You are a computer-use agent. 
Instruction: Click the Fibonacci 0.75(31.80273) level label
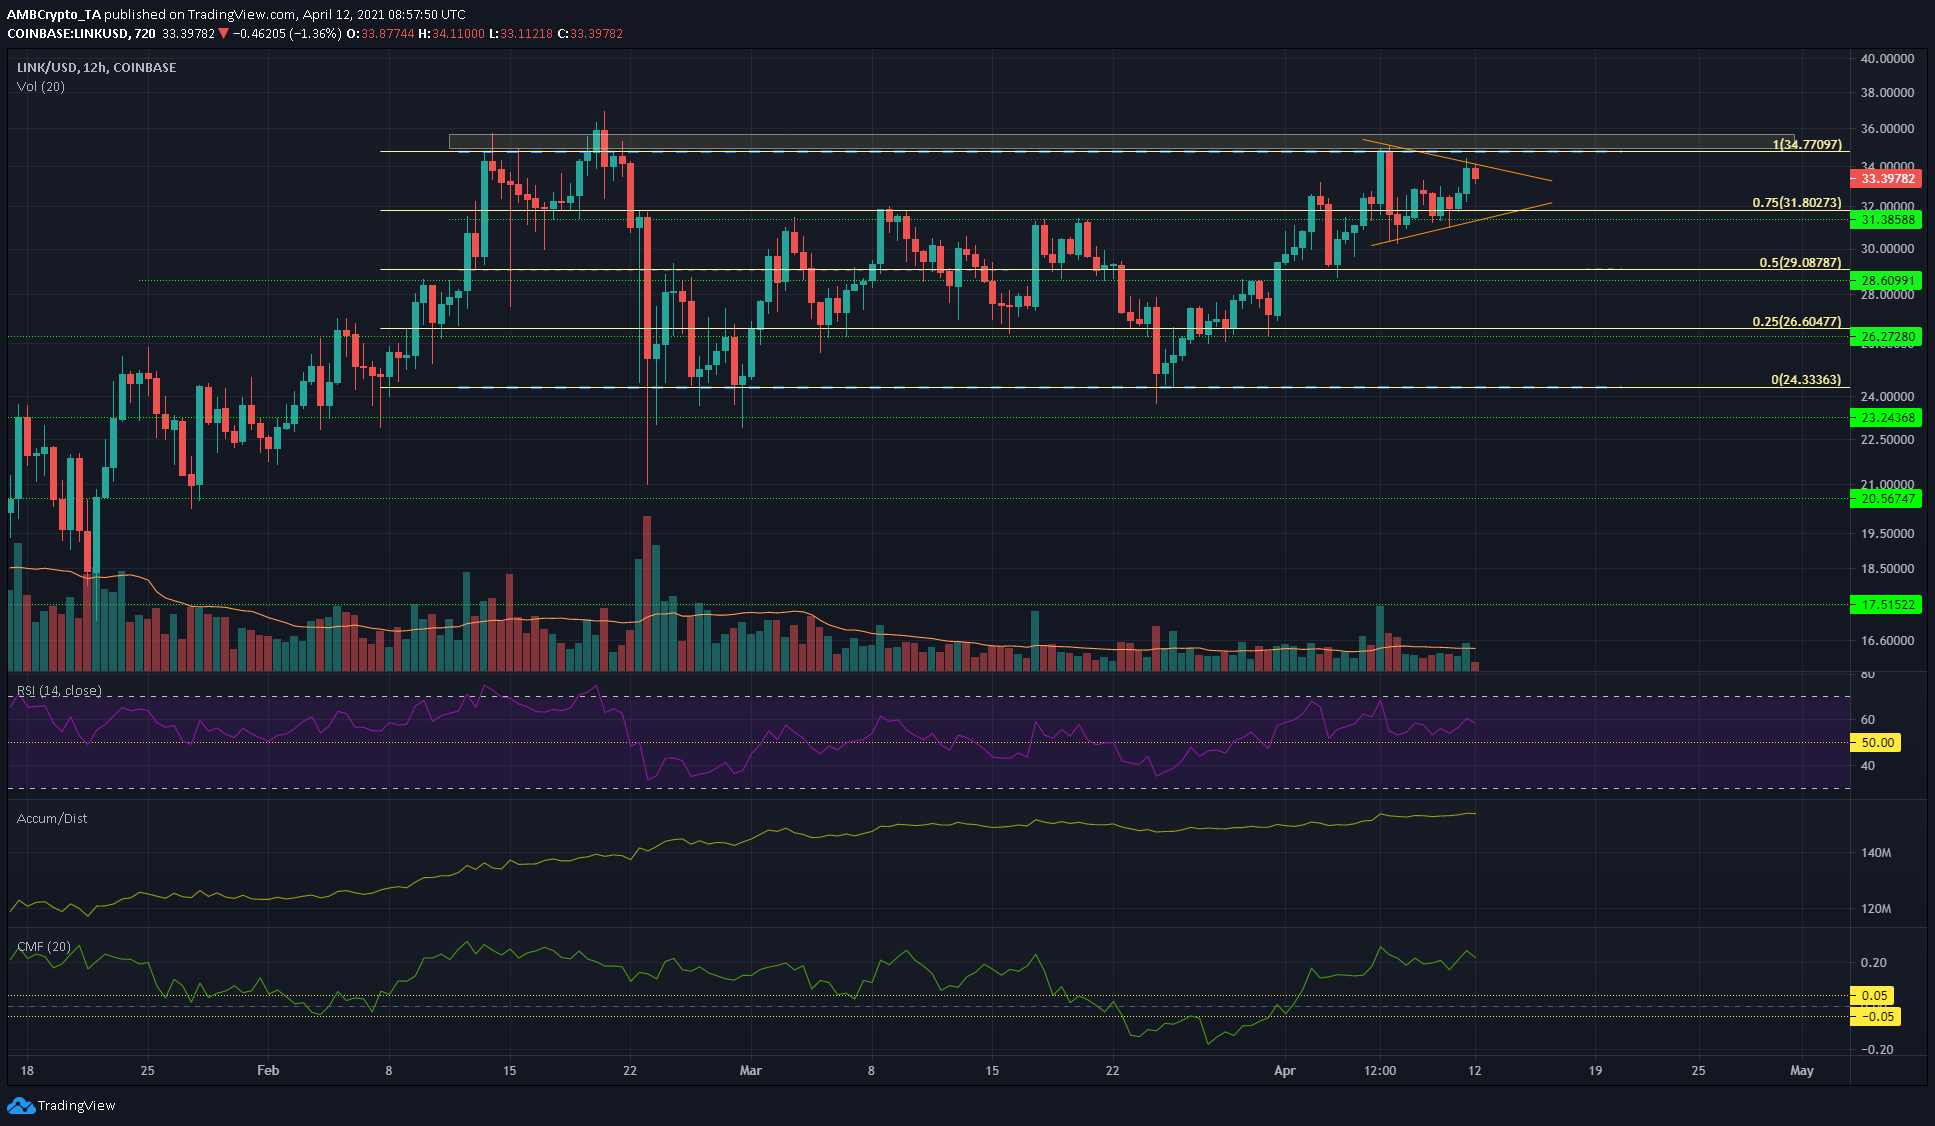(x=1796, y=202)
